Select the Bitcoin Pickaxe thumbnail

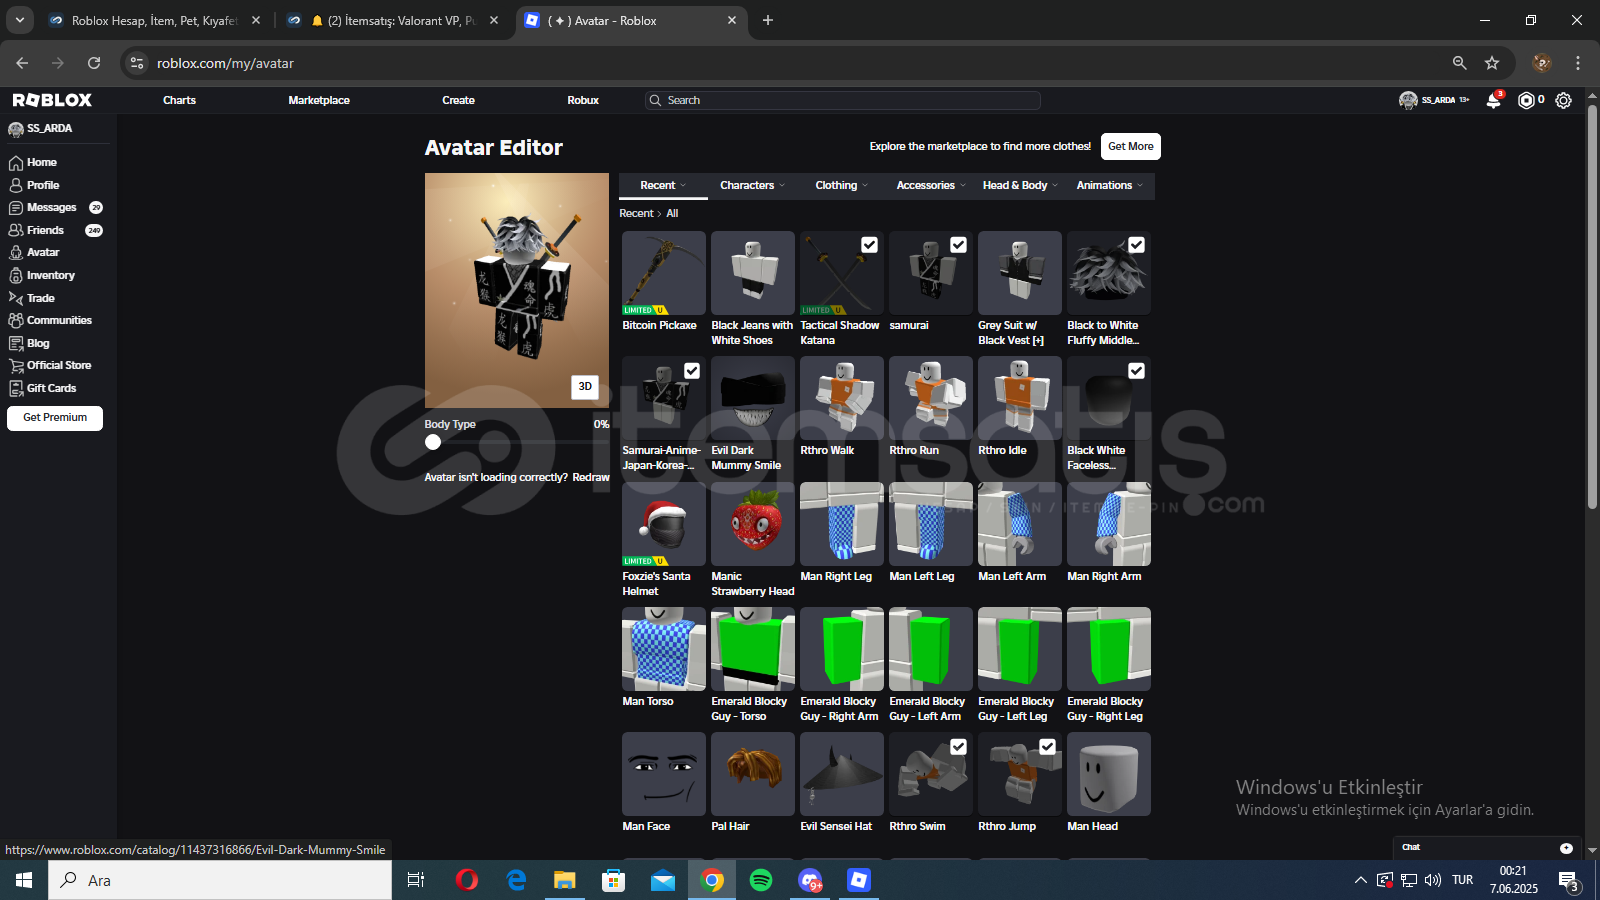click(x=664, y=273)
